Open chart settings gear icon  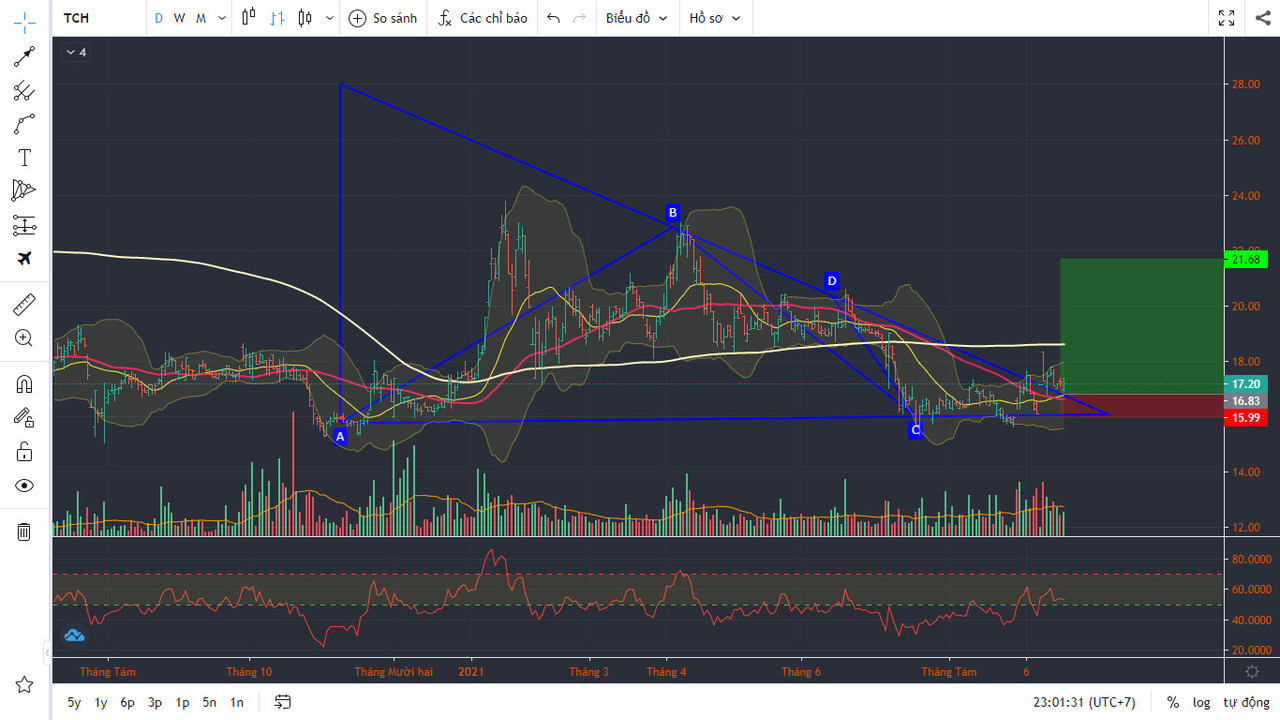point(1252,672)
